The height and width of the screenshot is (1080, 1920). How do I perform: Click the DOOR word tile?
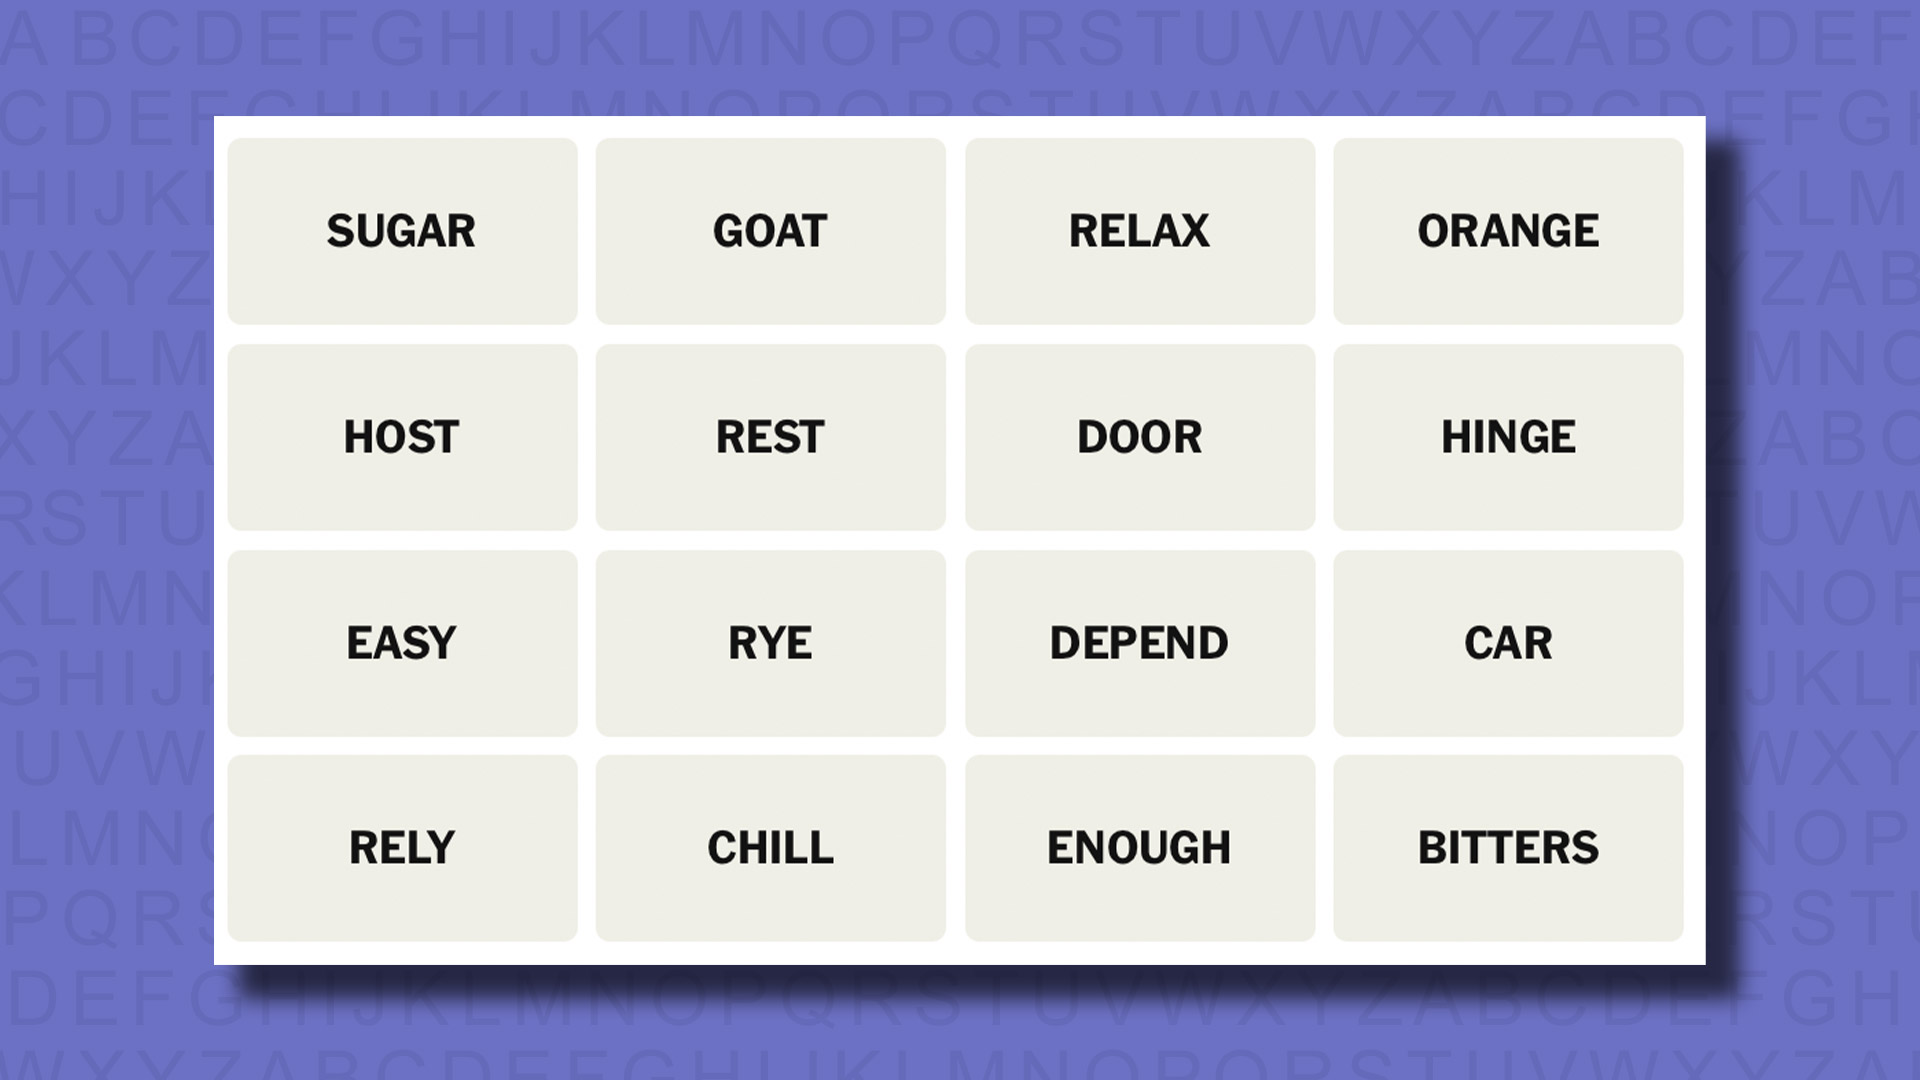pyautogui.click(x=1139, y=436)
